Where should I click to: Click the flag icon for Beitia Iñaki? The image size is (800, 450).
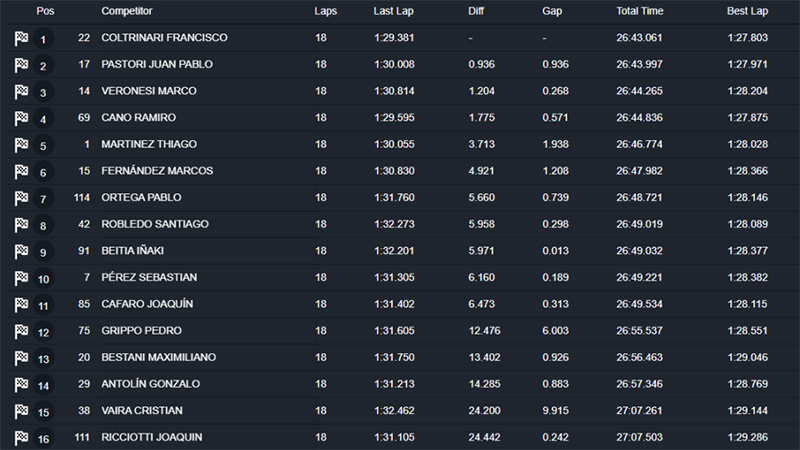[x=21, y=251]
